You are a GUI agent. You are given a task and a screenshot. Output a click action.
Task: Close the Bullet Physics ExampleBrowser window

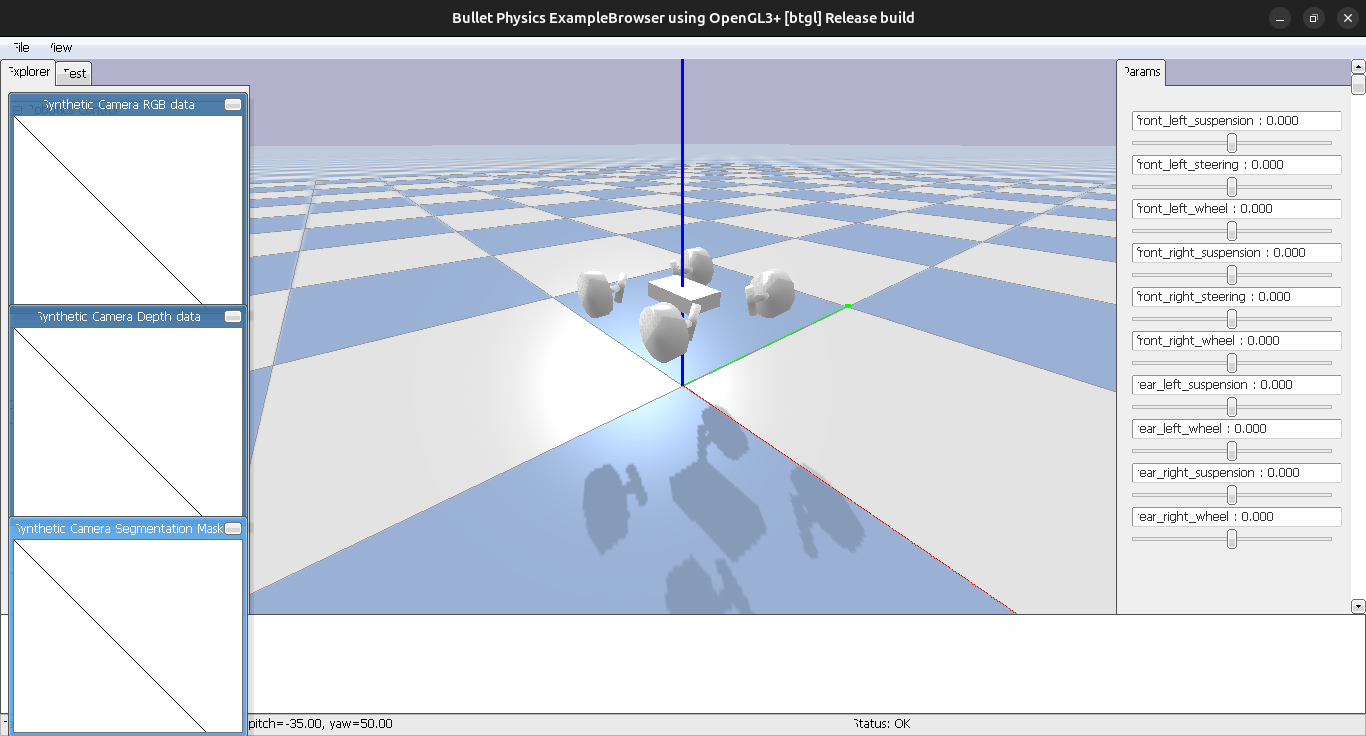(x=1347, y=18)
